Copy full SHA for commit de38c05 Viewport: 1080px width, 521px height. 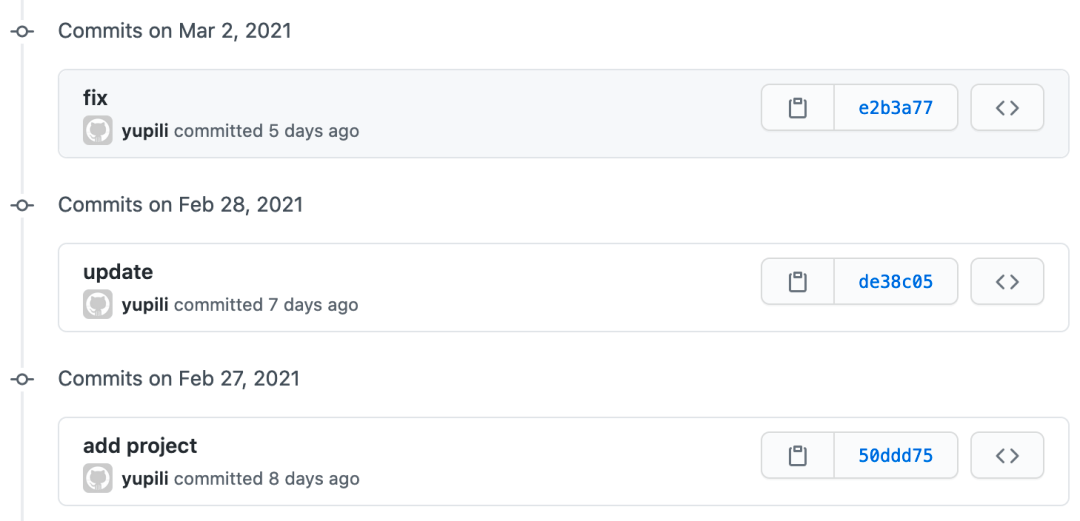tap(797, 282)
